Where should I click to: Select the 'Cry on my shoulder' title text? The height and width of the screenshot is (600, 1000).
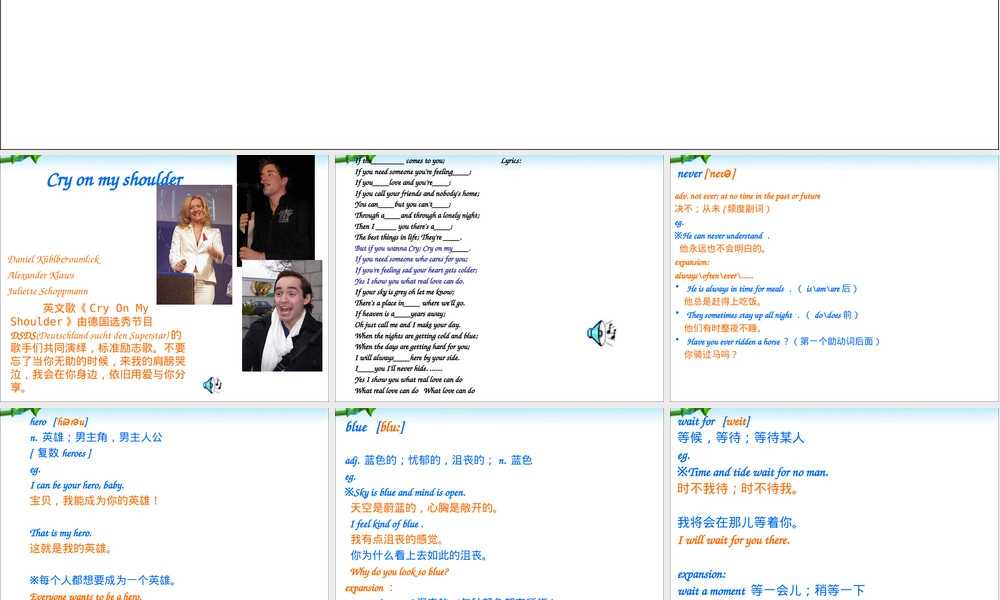point(115,180)
